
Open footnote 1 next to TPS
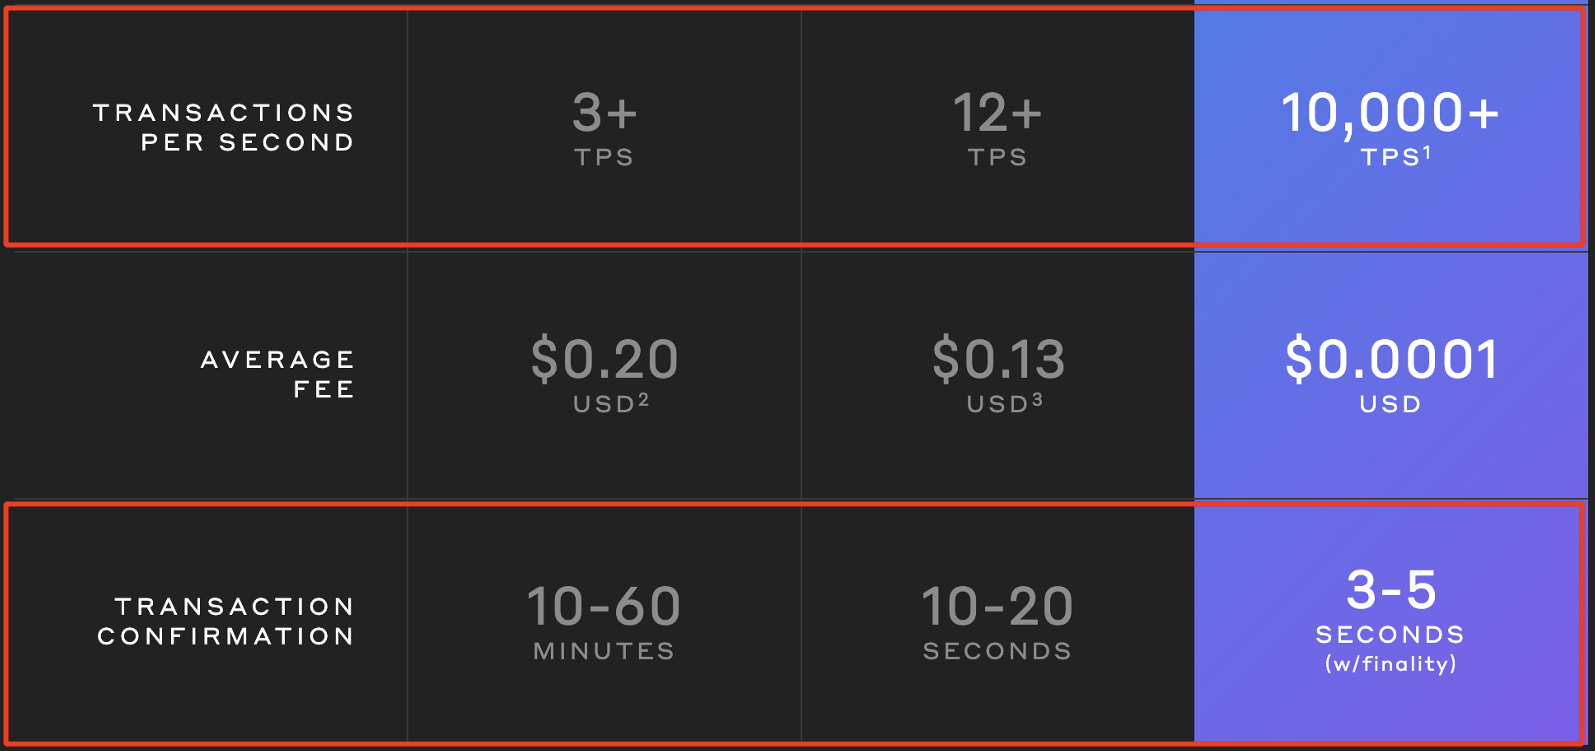click(x=1428, y=153)
